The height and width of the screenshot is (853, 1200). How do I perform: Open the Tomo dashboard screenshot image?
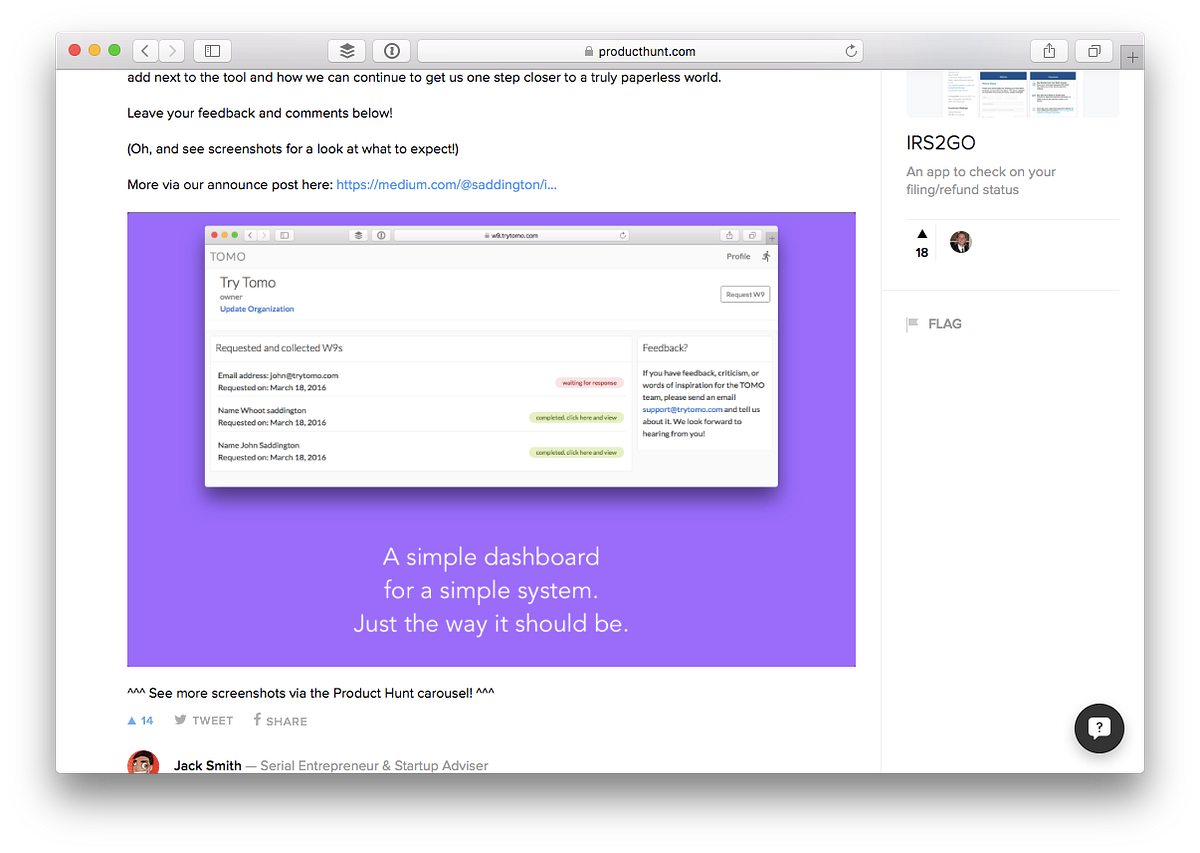point(491,439)
